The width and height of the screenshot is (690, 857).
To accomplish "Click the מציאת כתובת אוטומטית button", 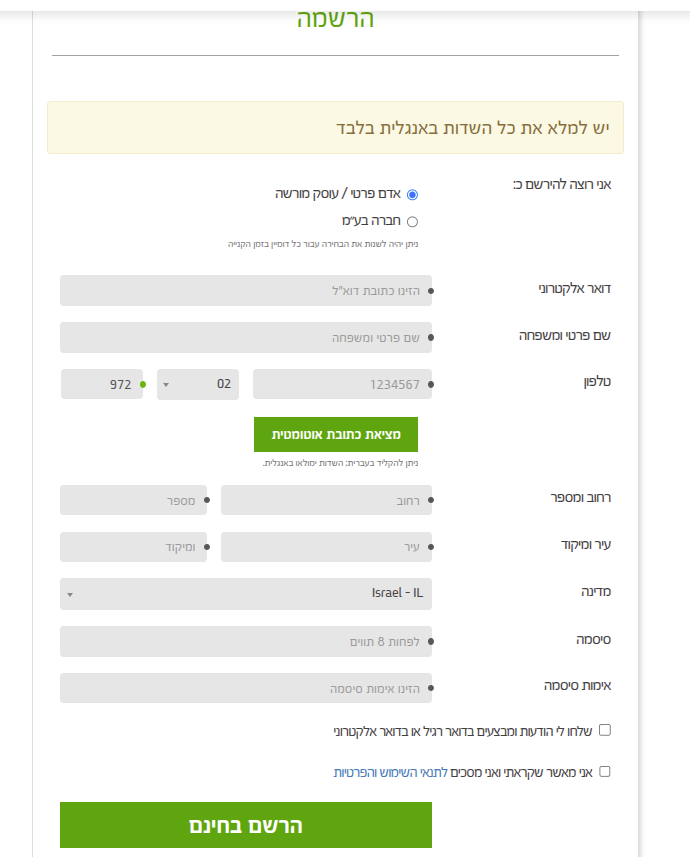I will [336, 435].
